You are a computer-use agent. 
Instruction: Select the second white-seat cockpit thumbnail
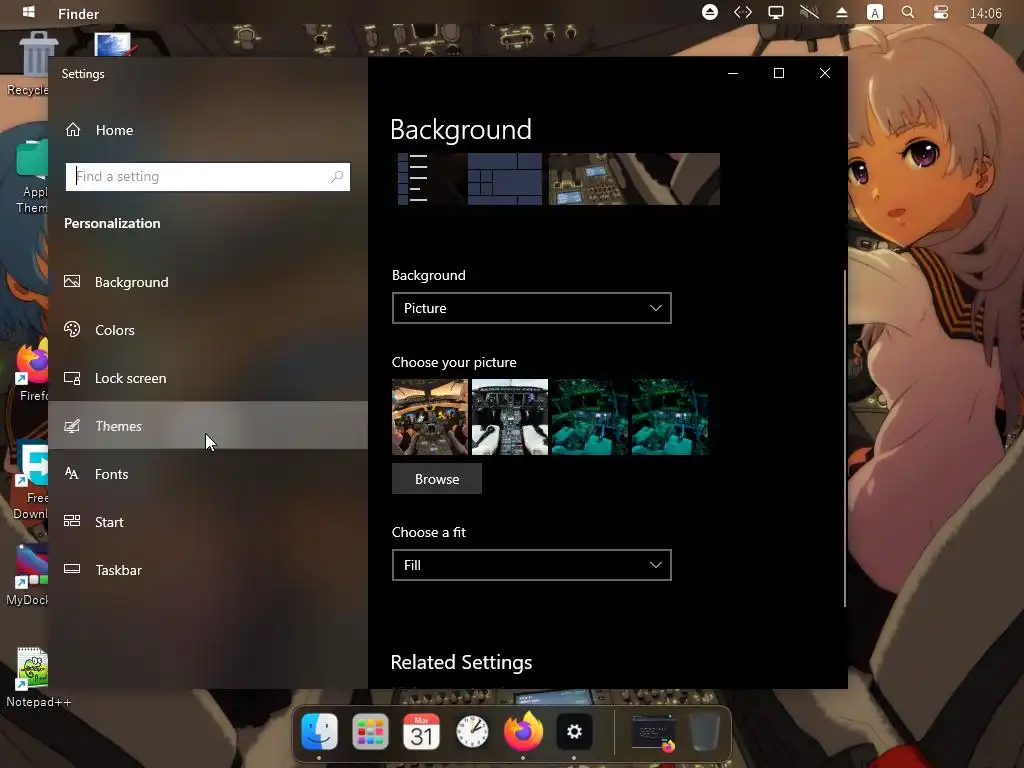click(510, 417)
